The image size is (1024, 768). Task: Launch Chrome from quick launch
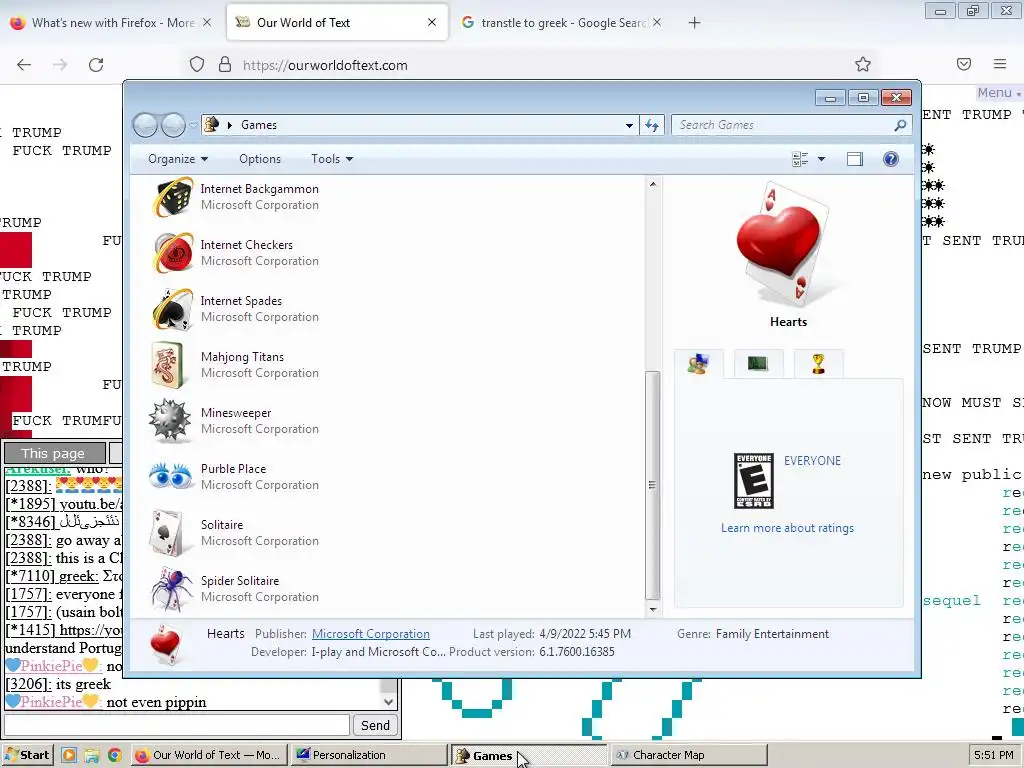coord(115,755)
